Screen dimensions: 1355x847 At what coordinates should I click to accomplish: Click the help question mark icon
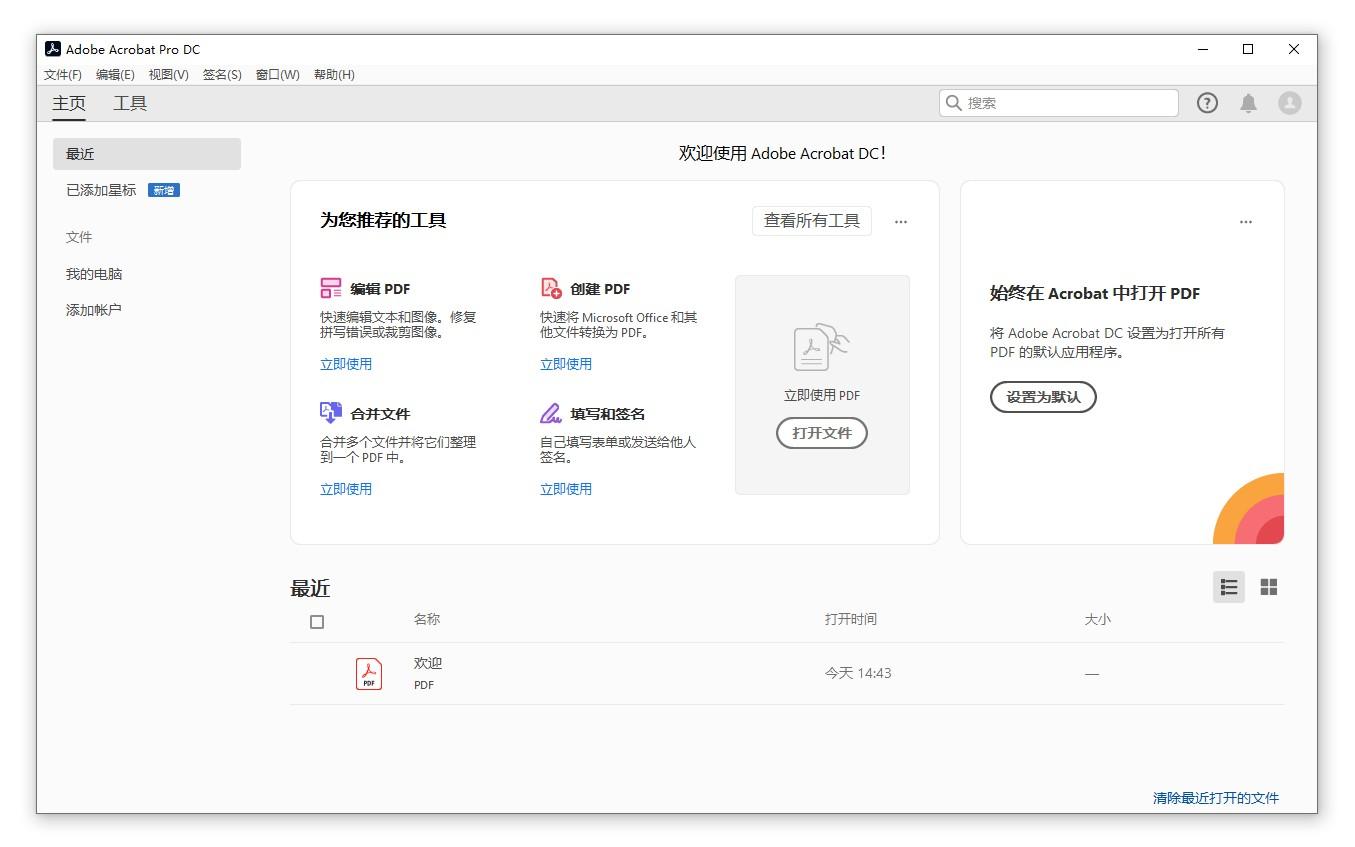click(1207, 102)
